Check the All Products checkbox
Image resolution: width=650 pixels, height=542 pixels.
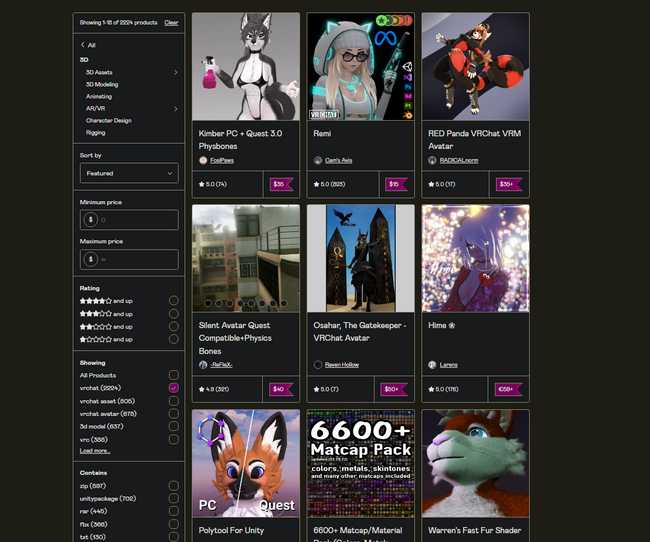pyautogui.click(x=174, y=375)
